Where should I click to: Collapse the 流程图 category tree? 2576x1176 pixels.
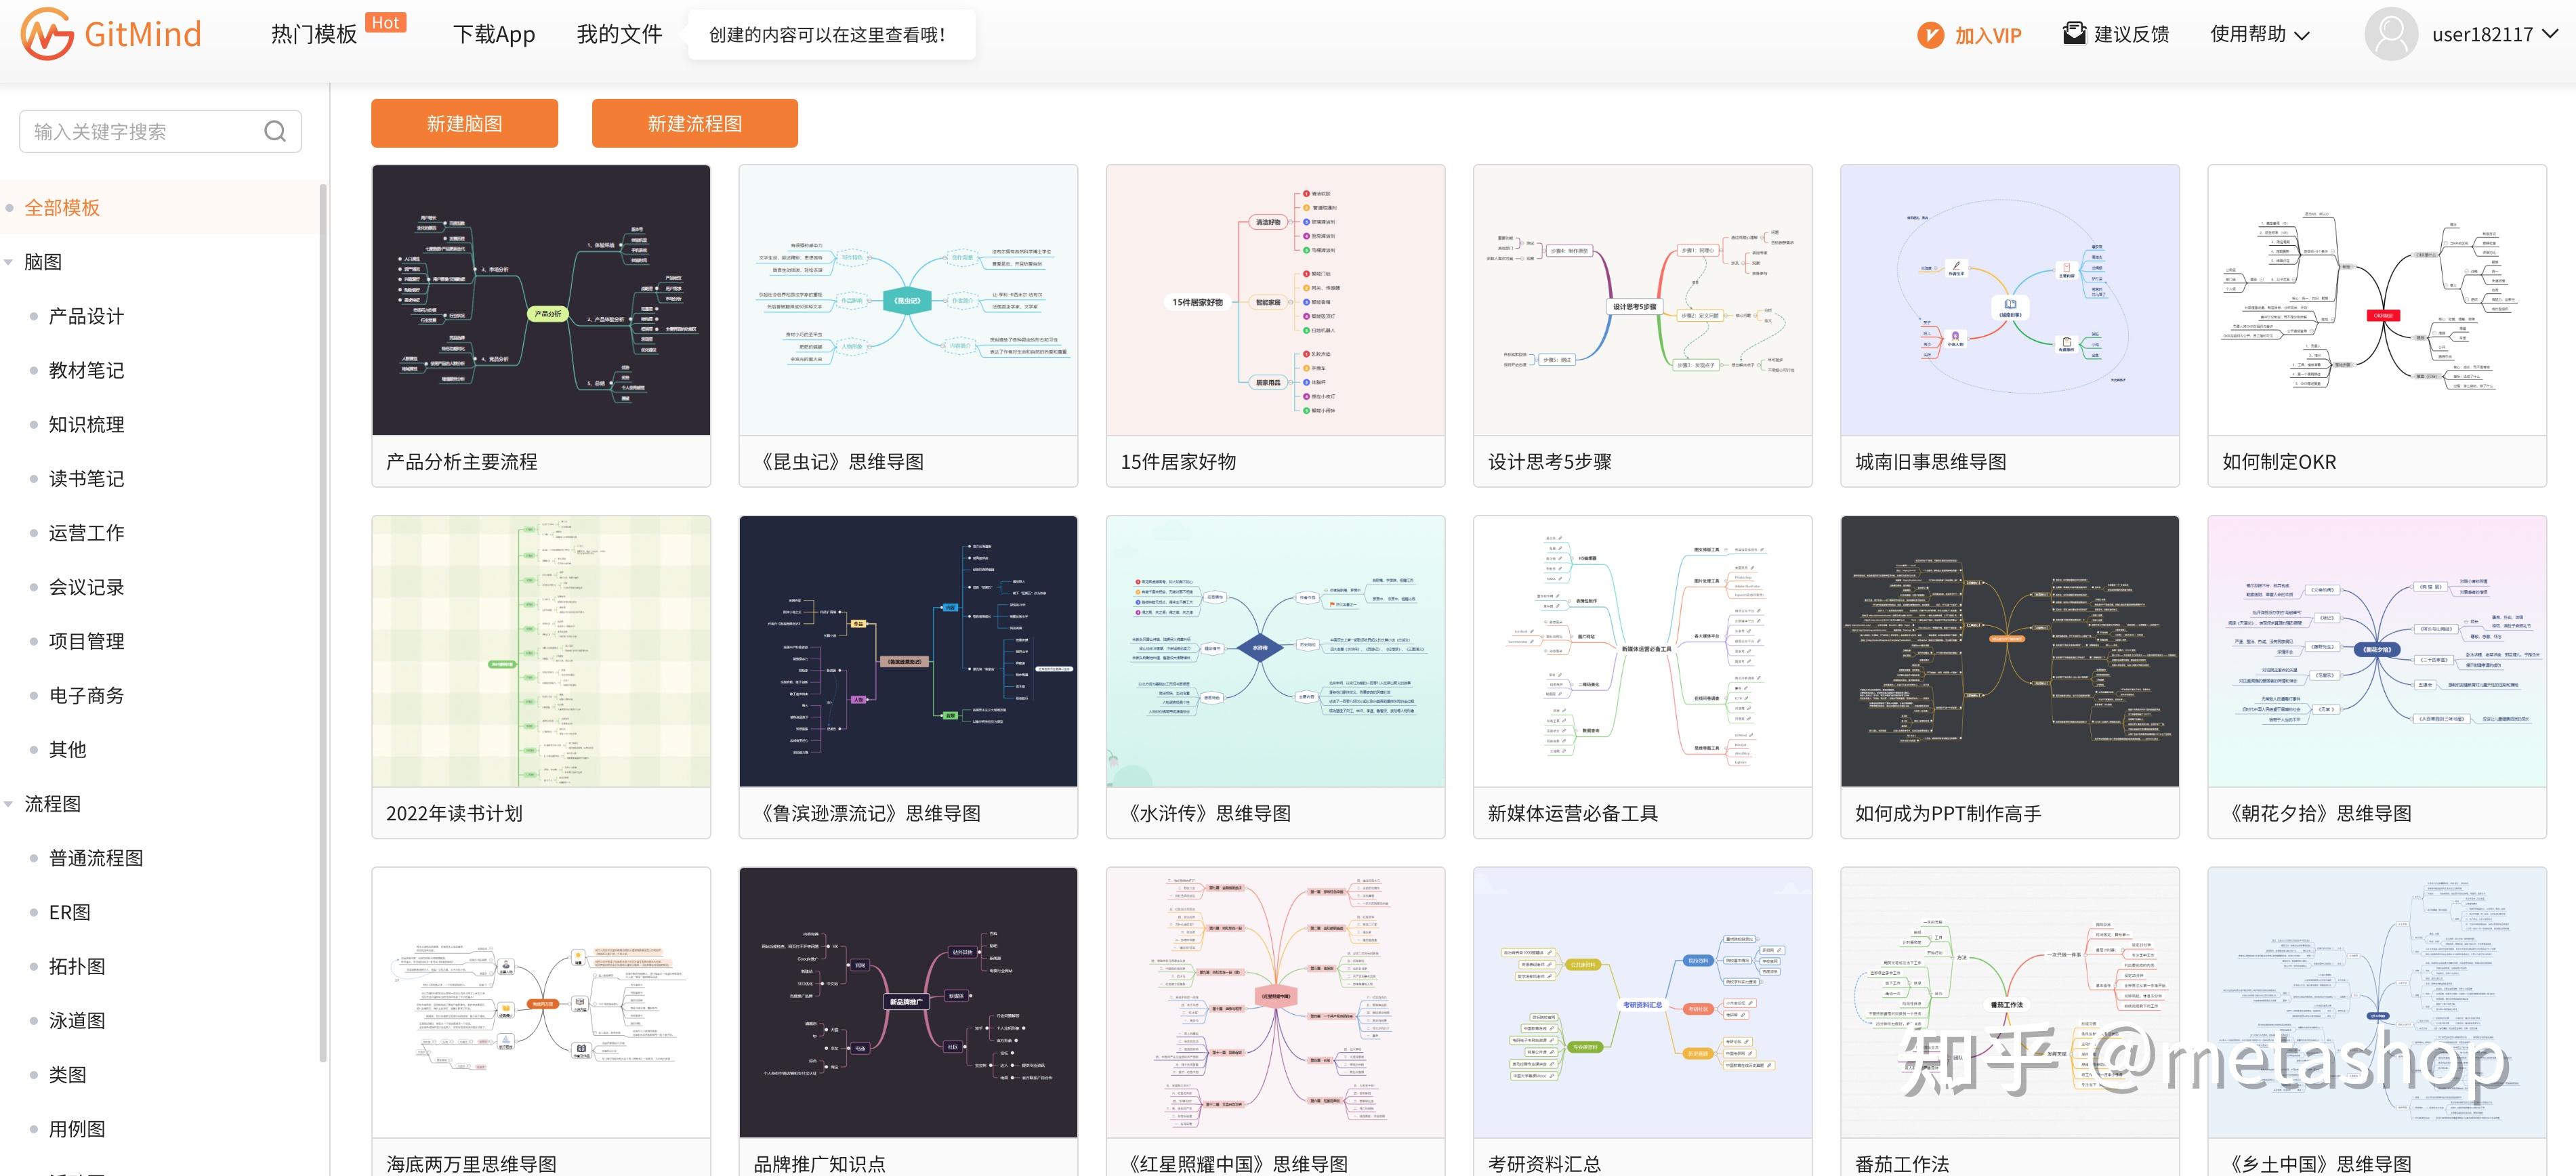coord(9,804)
